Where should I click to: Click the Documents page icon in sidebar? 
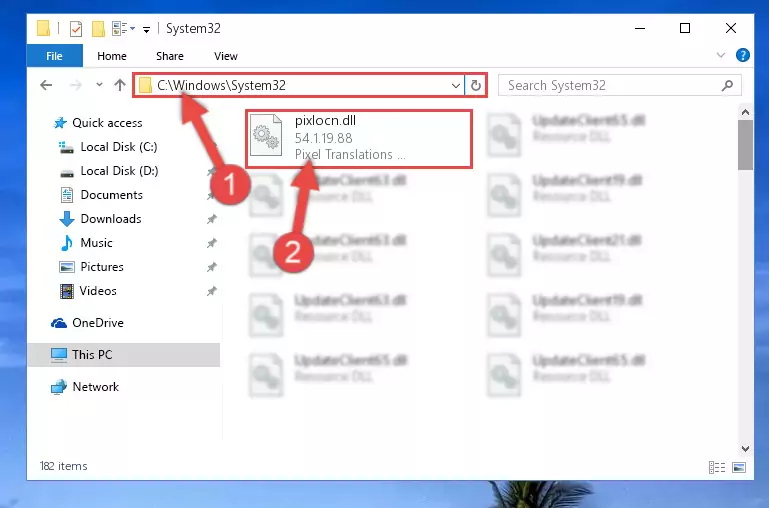click(x=67, y=195)
